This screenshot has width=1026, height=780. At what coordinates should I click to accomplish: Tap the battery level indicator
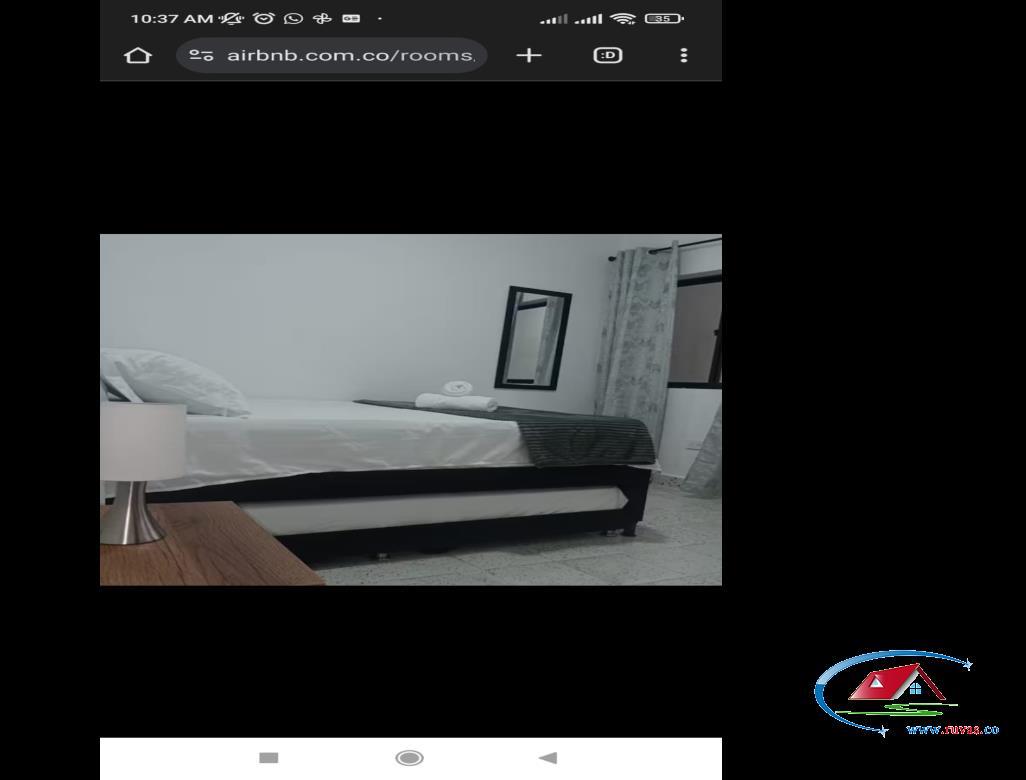(663, 18)
